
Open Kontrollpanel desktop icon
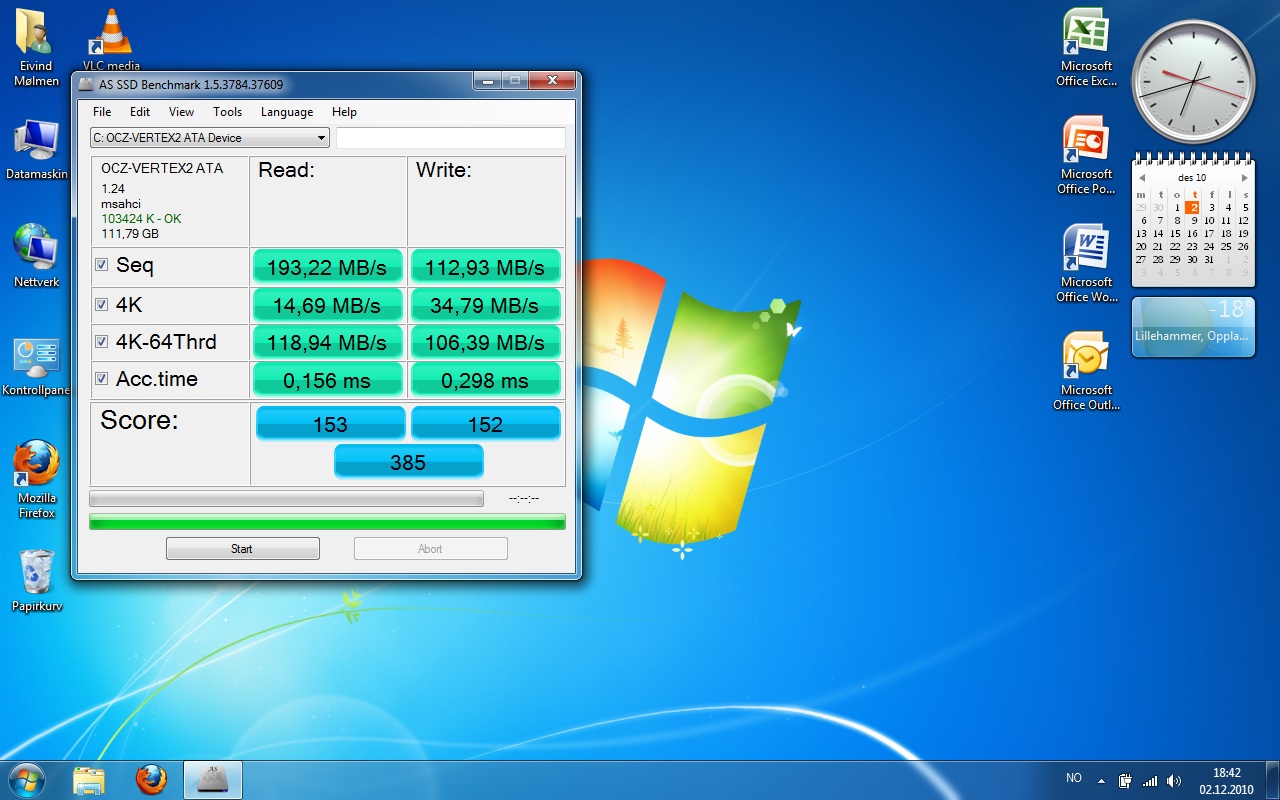[x=36, y=368]
